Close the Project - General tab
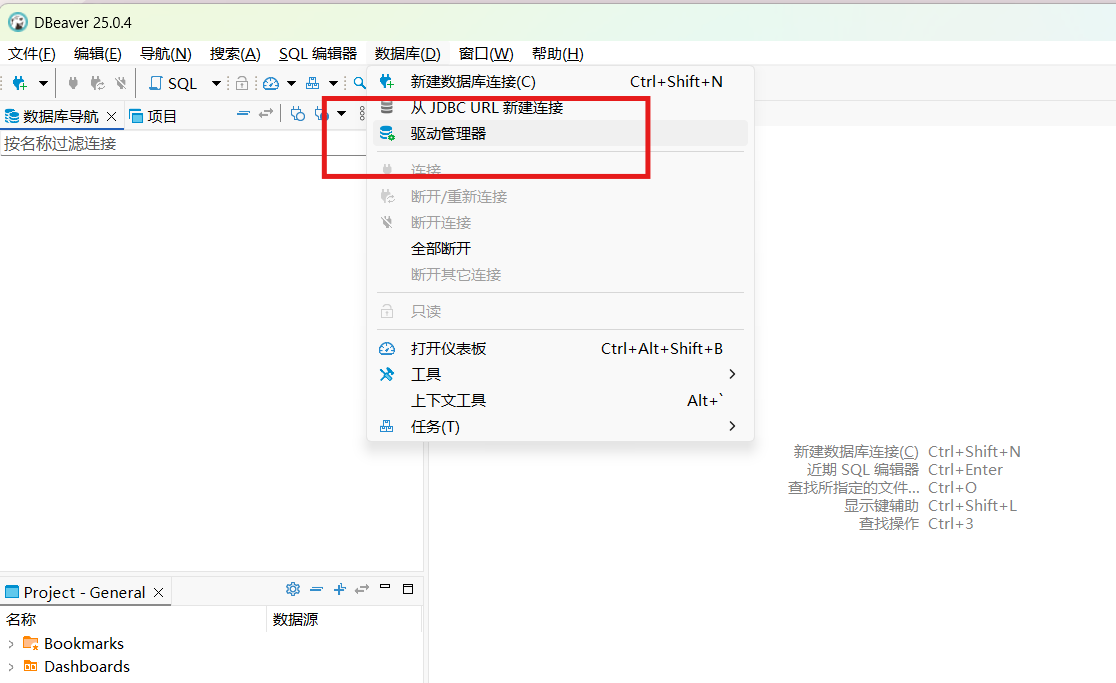 (159, 593)
